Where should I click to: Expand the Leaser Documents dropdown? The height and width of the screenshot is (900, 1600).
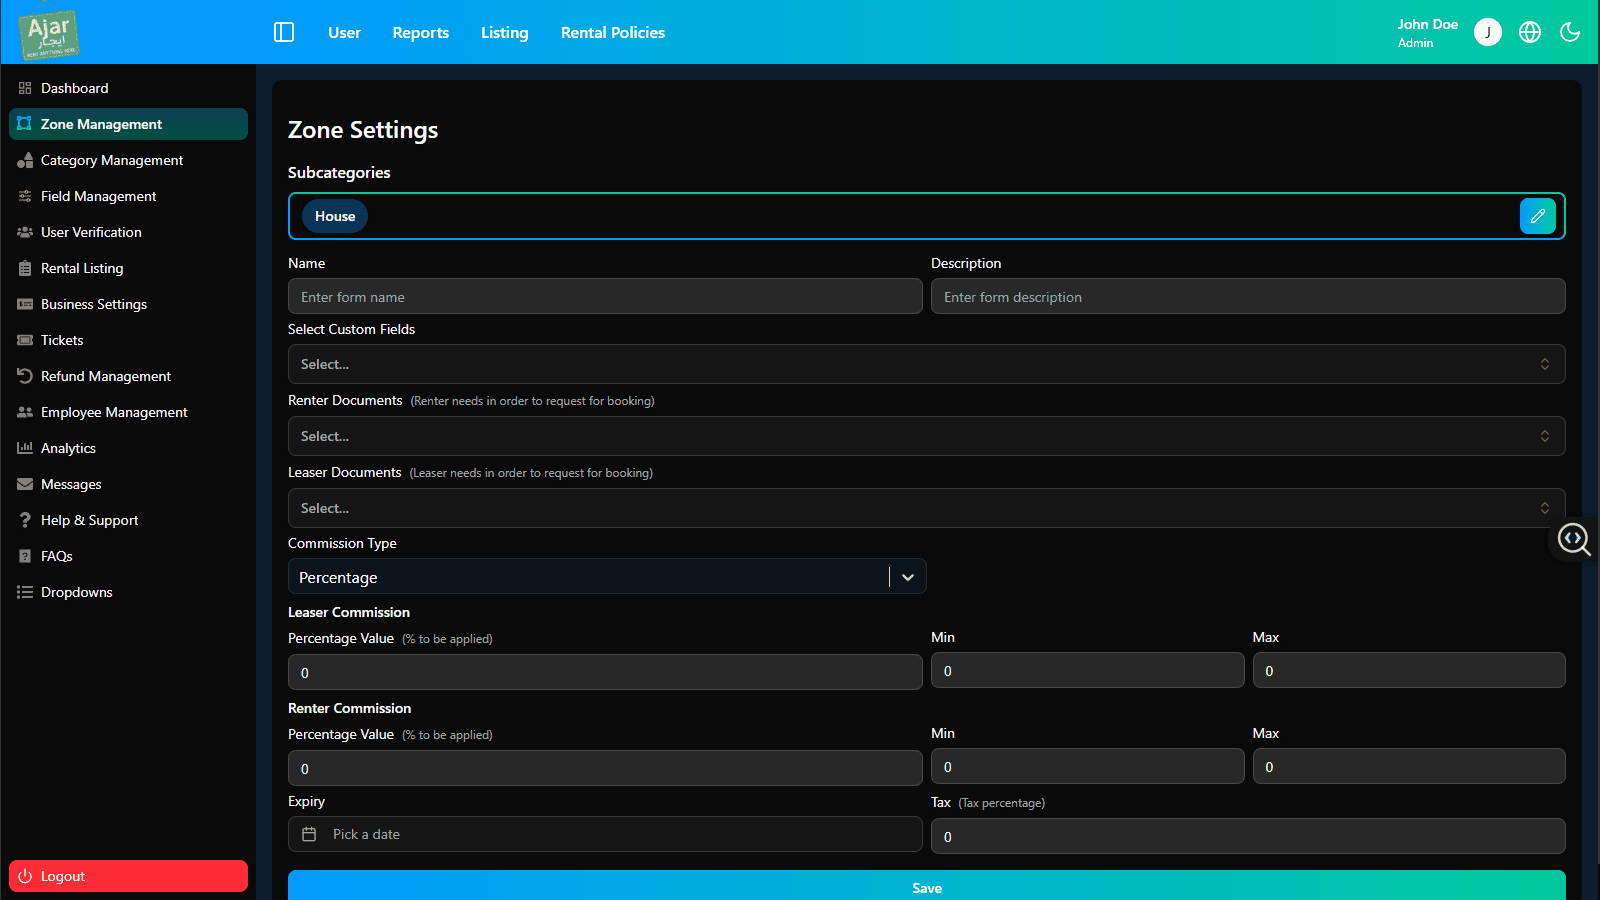pos(926,508)
